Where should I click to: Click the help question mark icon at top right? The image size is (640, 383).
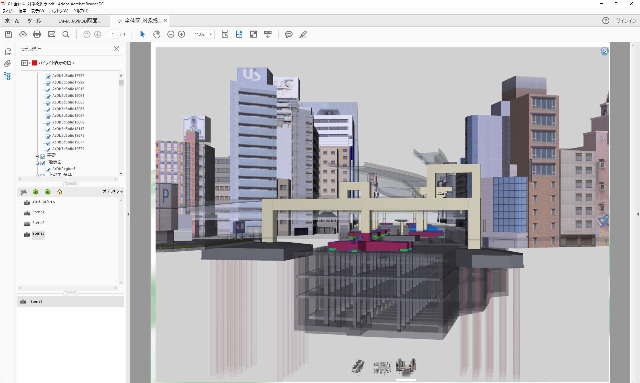(x=606, y=20)
